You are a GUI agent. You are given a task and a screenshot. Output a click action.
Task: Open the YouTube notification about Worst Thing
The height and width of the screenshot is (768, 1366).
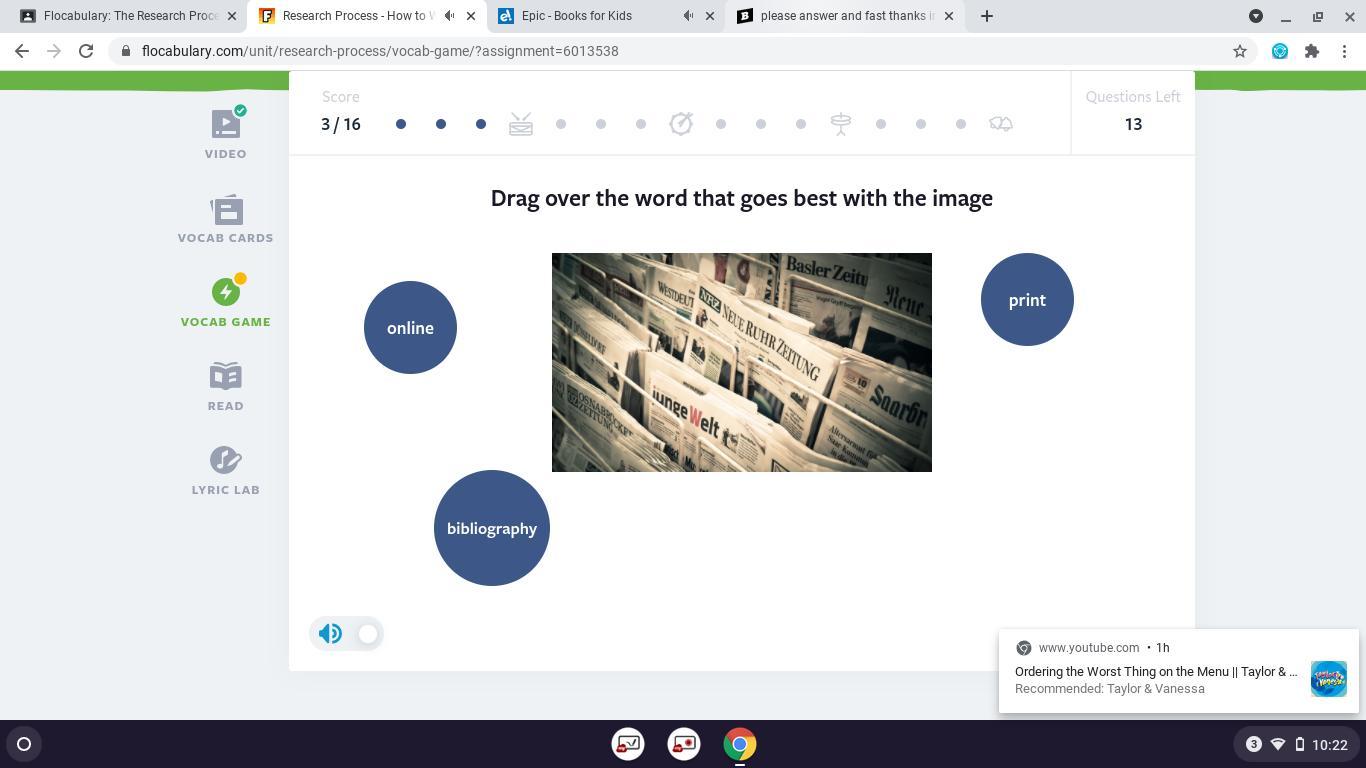[1155, 672]
